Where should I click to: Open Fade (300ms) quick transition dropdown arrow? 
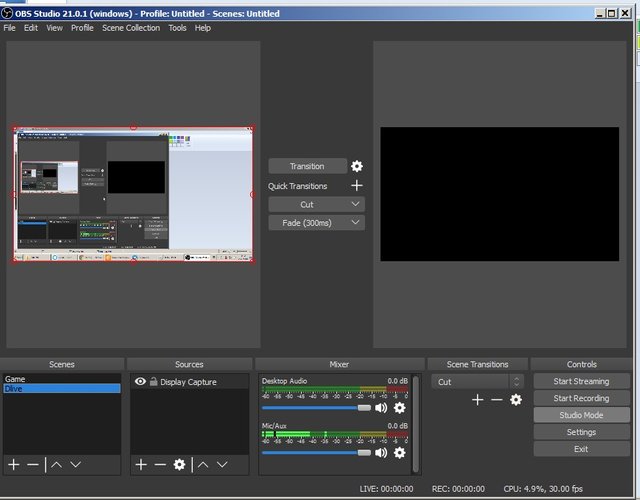click(x=356, y=222)
